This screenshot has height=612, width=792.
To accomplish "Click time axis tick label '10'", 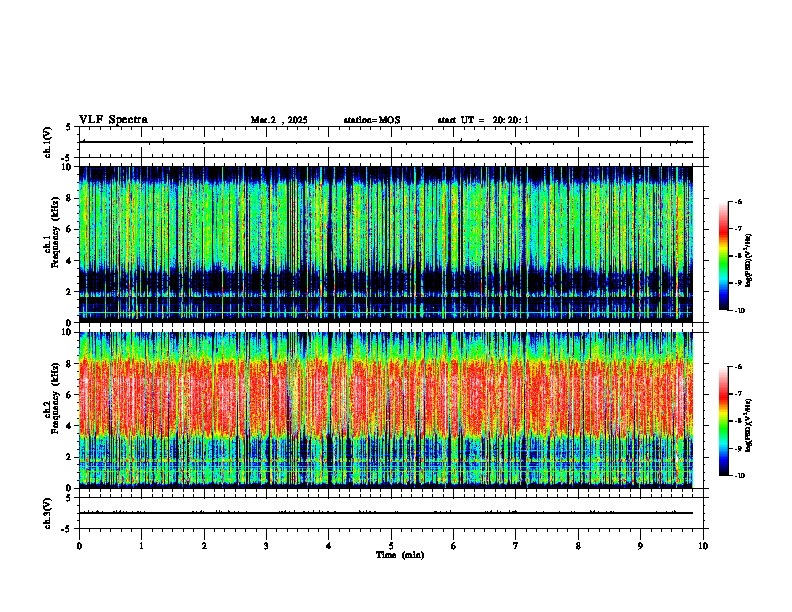I will pyautogui.click(x=703, y=546).
